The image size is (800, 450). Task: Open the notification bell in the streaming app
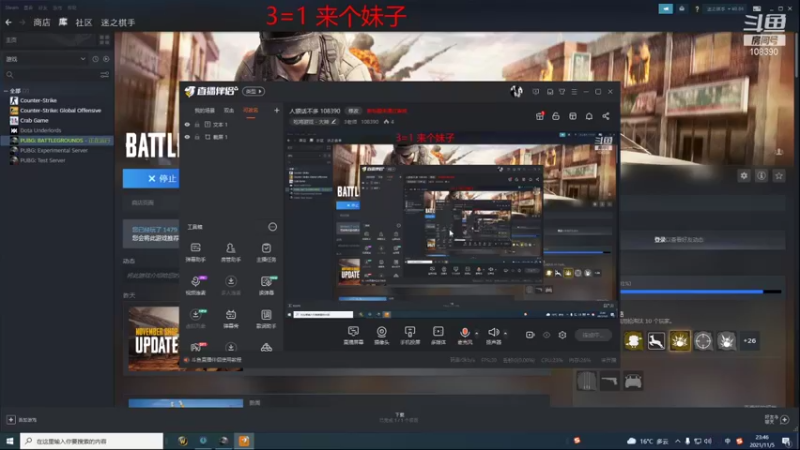[589, 116]
